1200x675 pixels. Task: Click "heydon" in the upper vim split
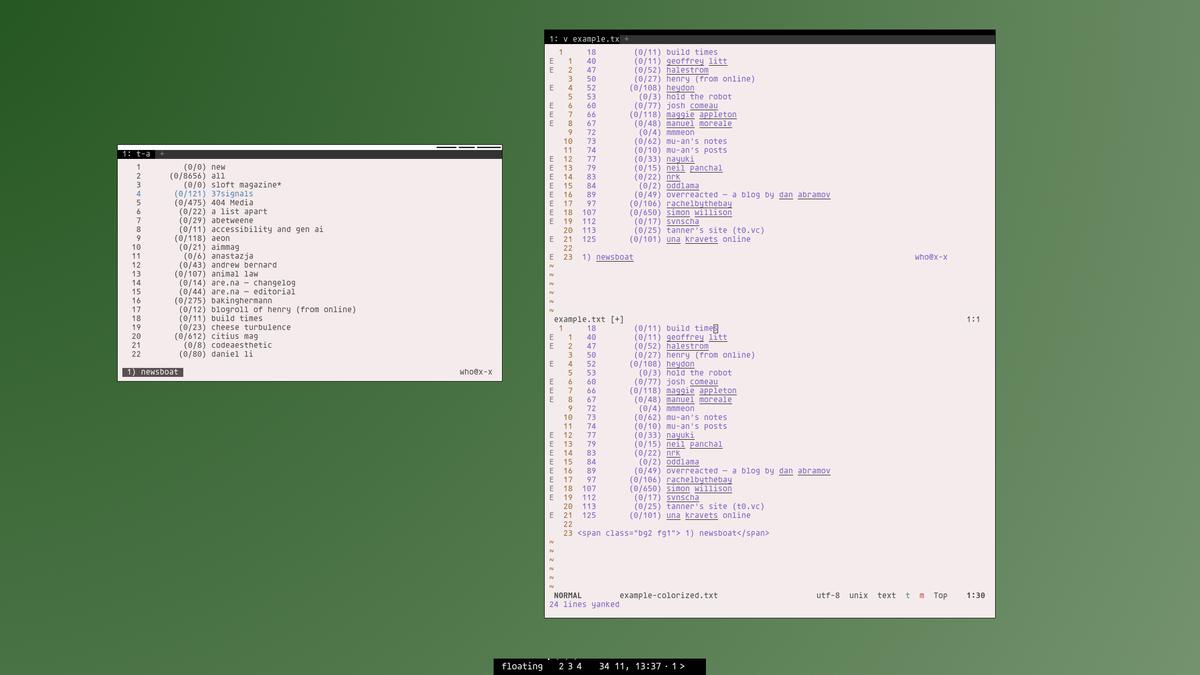tap(681, 88)
